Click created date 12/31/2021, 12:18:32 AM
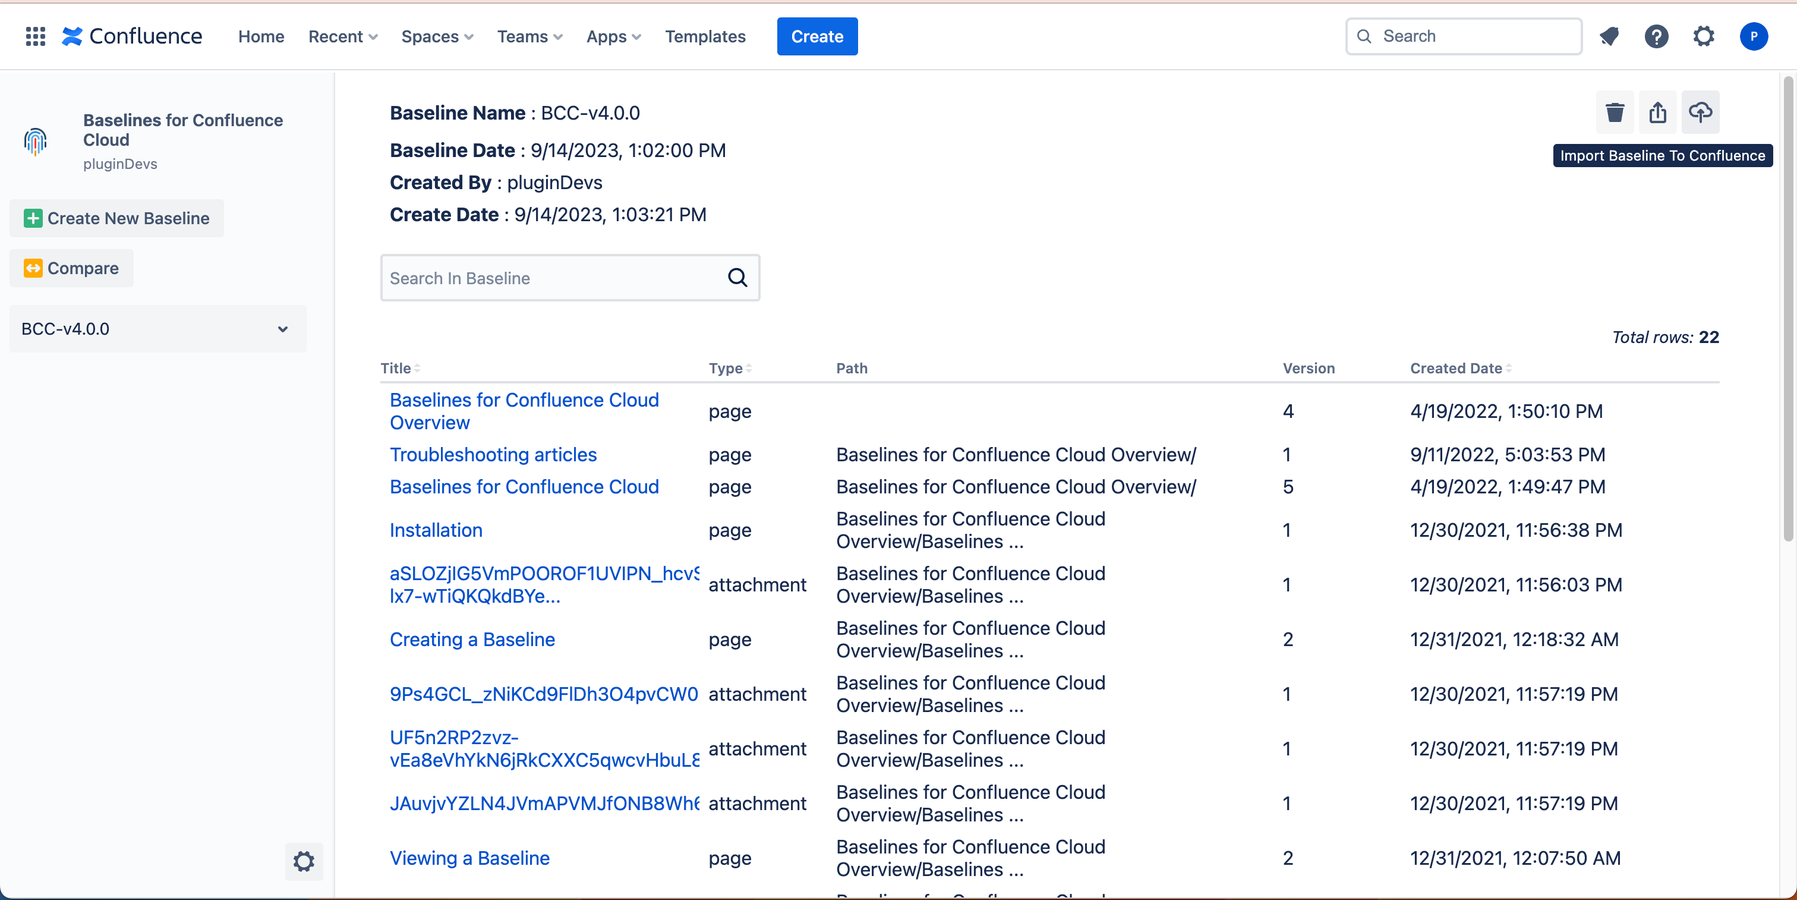Screen dimensions: 1797x900 click(1514, 639)
